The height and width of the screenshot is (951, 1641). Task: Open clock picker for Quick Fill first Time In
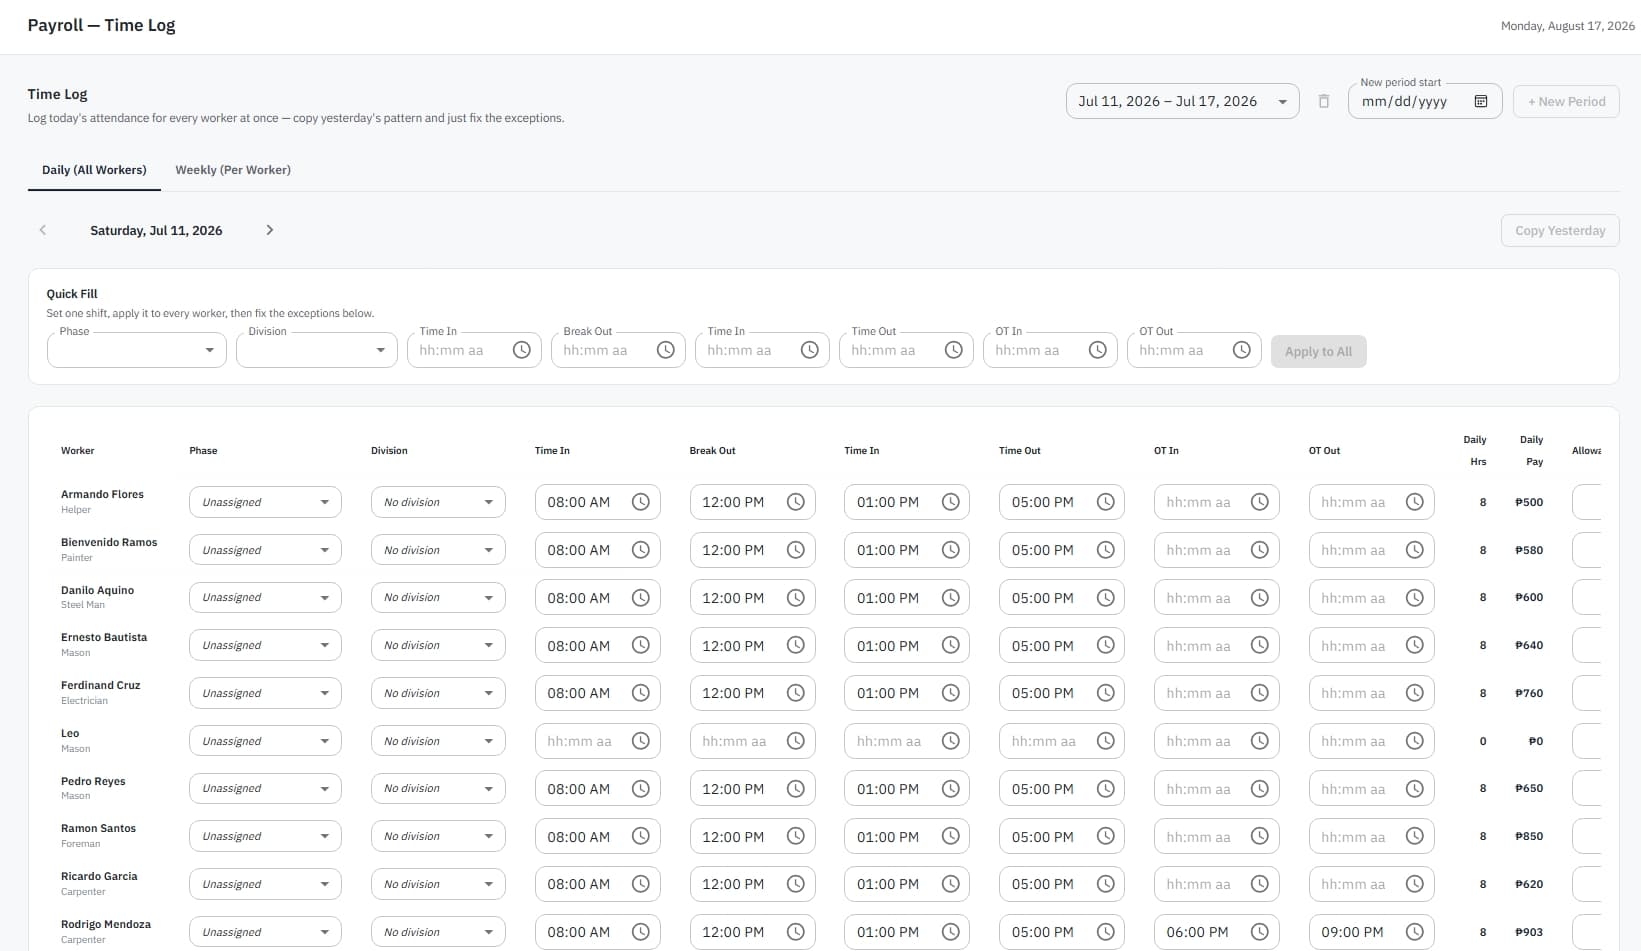pyautogui.click(x=522, y=350)
